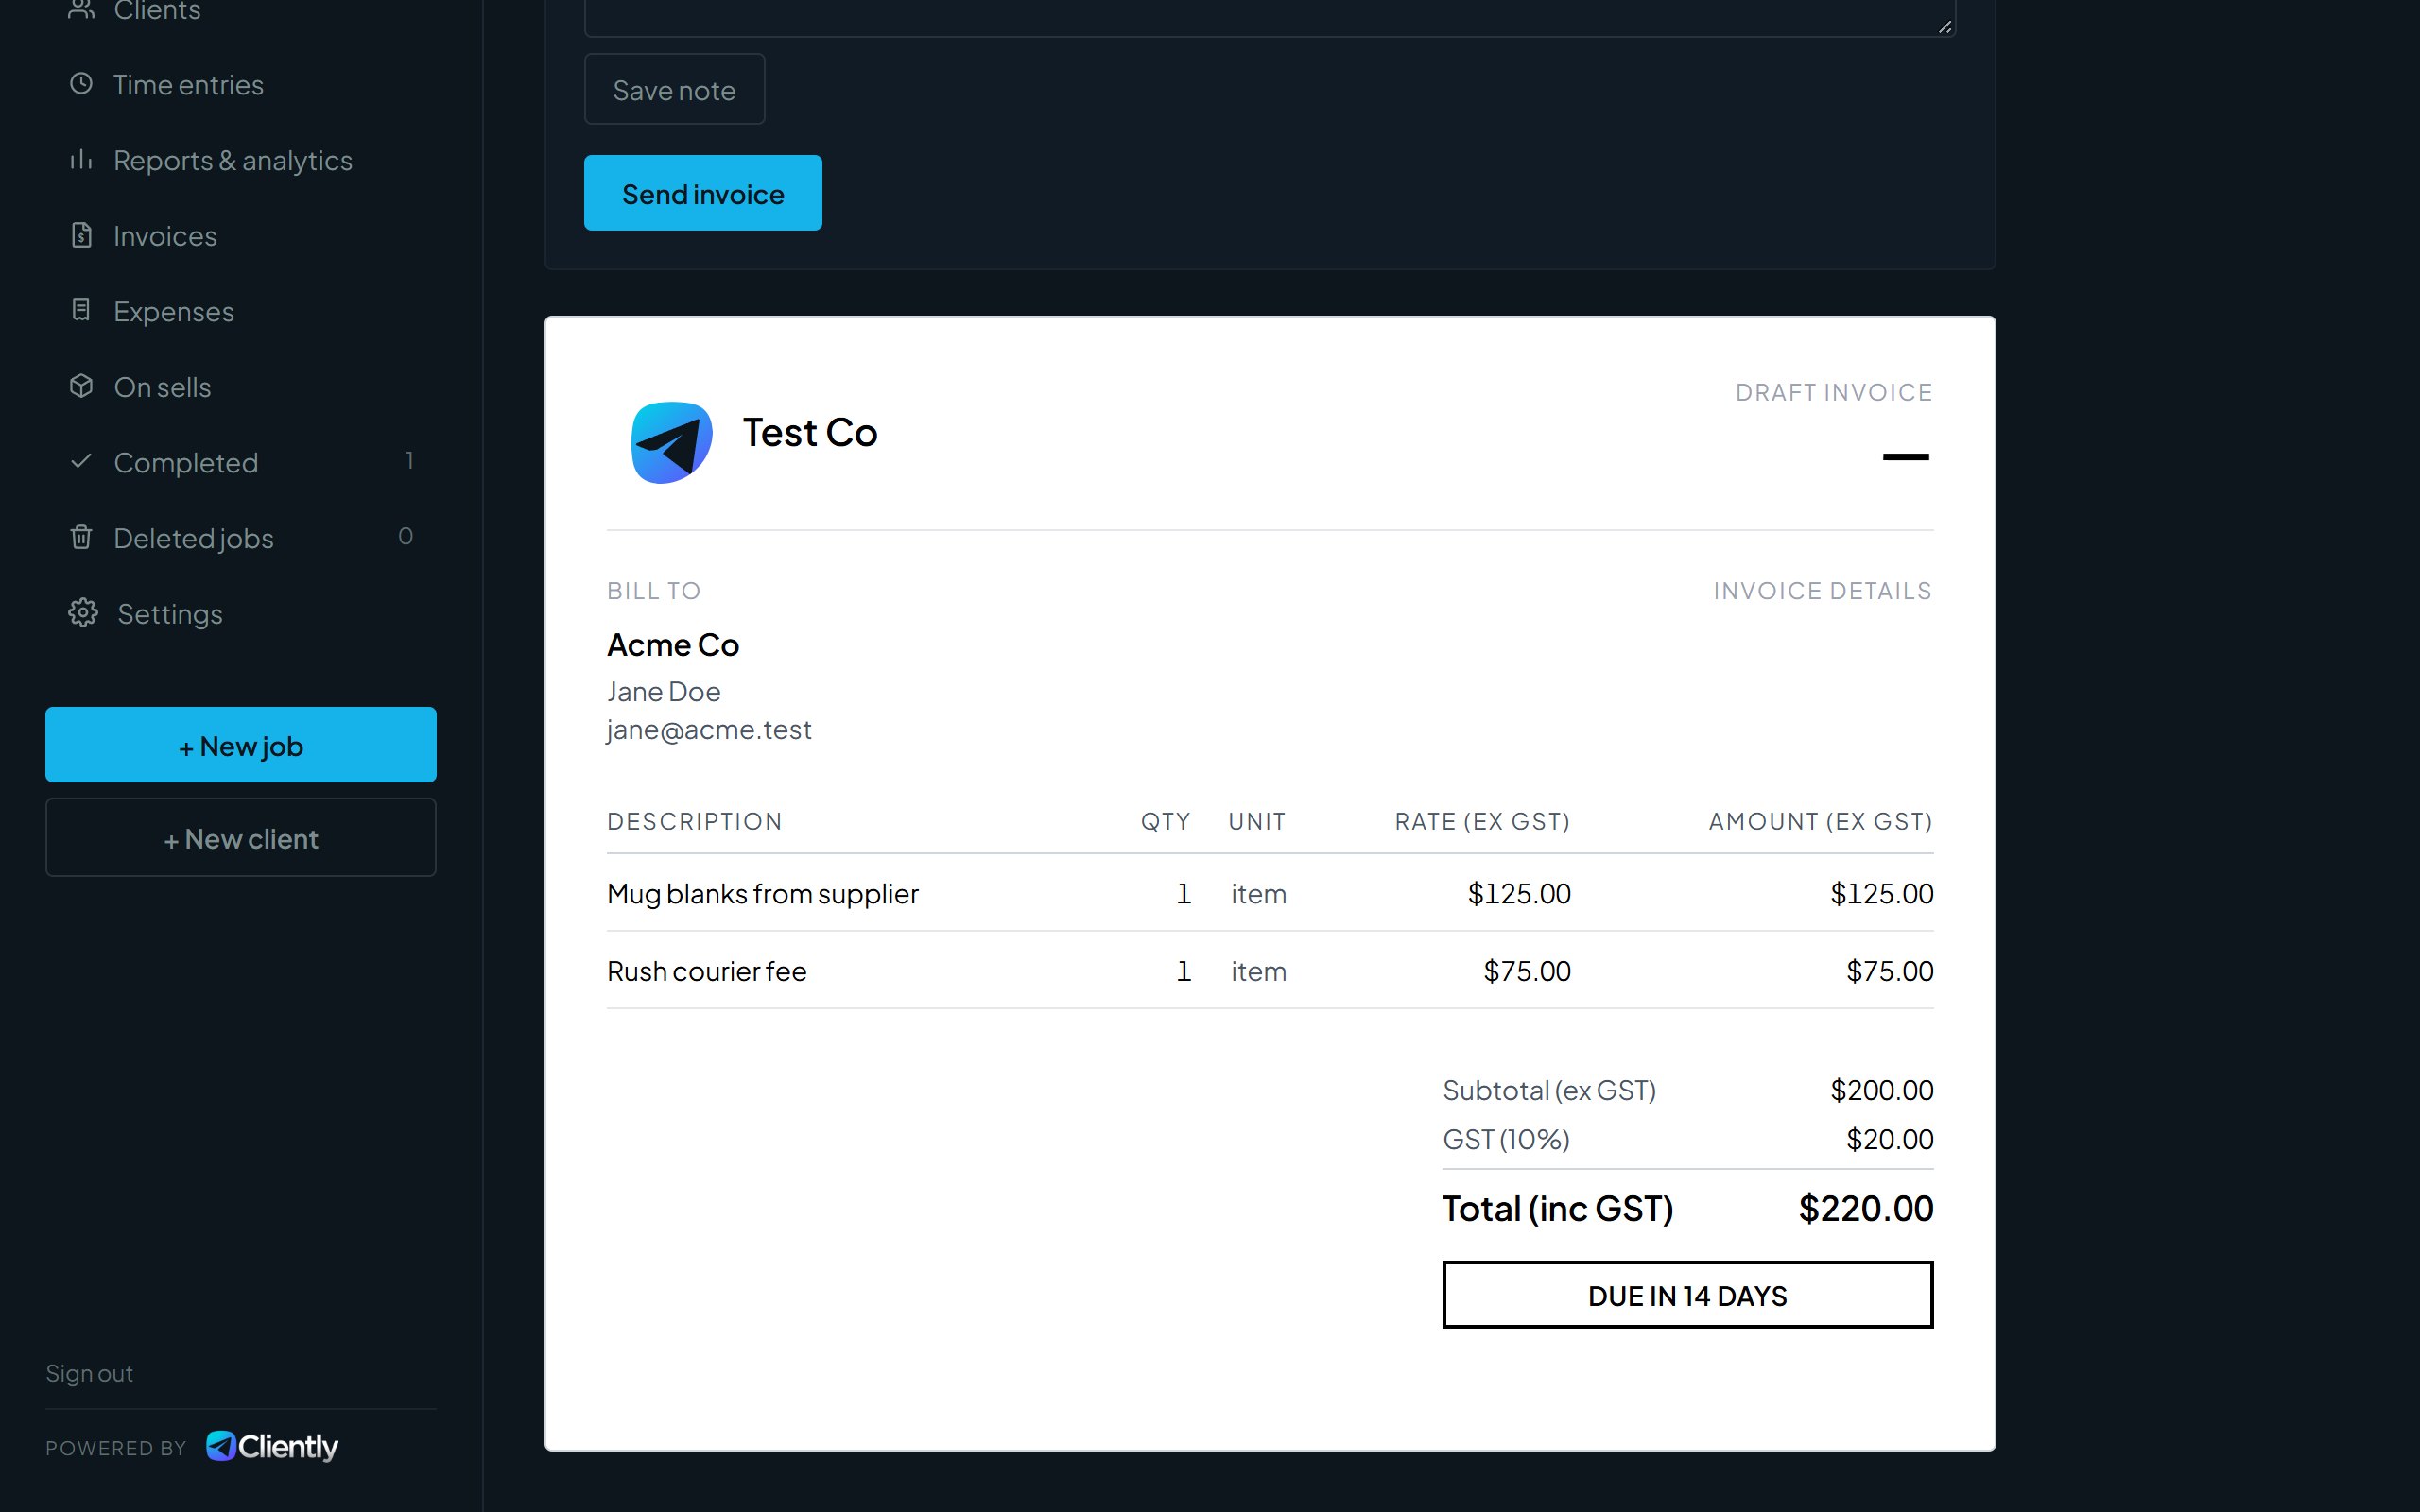Click the DUE IN 14 DAYS box
The width and height of the screenshot is (2420, 1512).
pyautogui.click(x=1687, y=1295)
